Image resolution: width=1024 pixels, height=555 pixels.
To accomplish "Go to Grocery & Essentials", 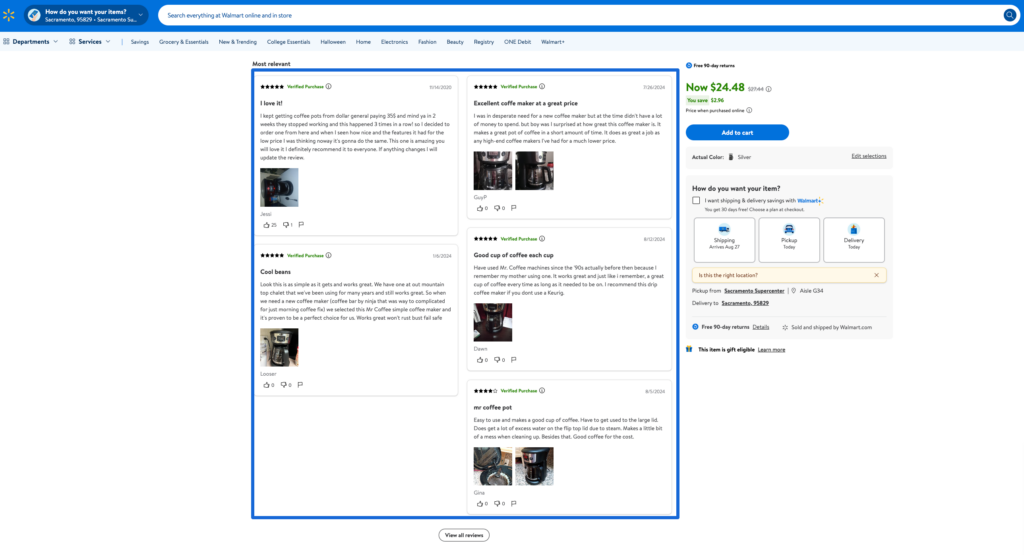I will pyautogui.click(x=184, y=42).
